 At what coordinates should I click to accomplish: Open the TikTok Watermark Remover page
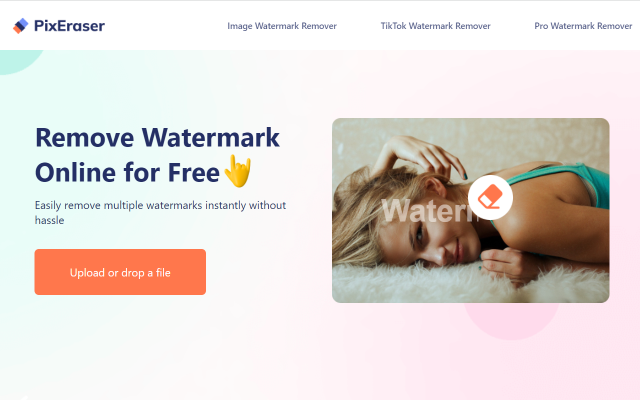(x=436, y=26)
